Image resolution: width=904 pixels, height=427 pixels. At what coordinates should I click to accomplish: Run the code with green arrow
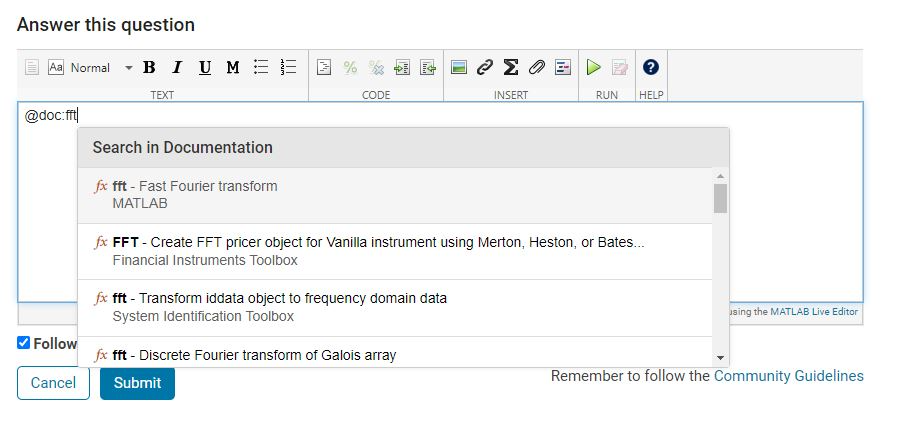pyautogui.click(x=594, y=68)
